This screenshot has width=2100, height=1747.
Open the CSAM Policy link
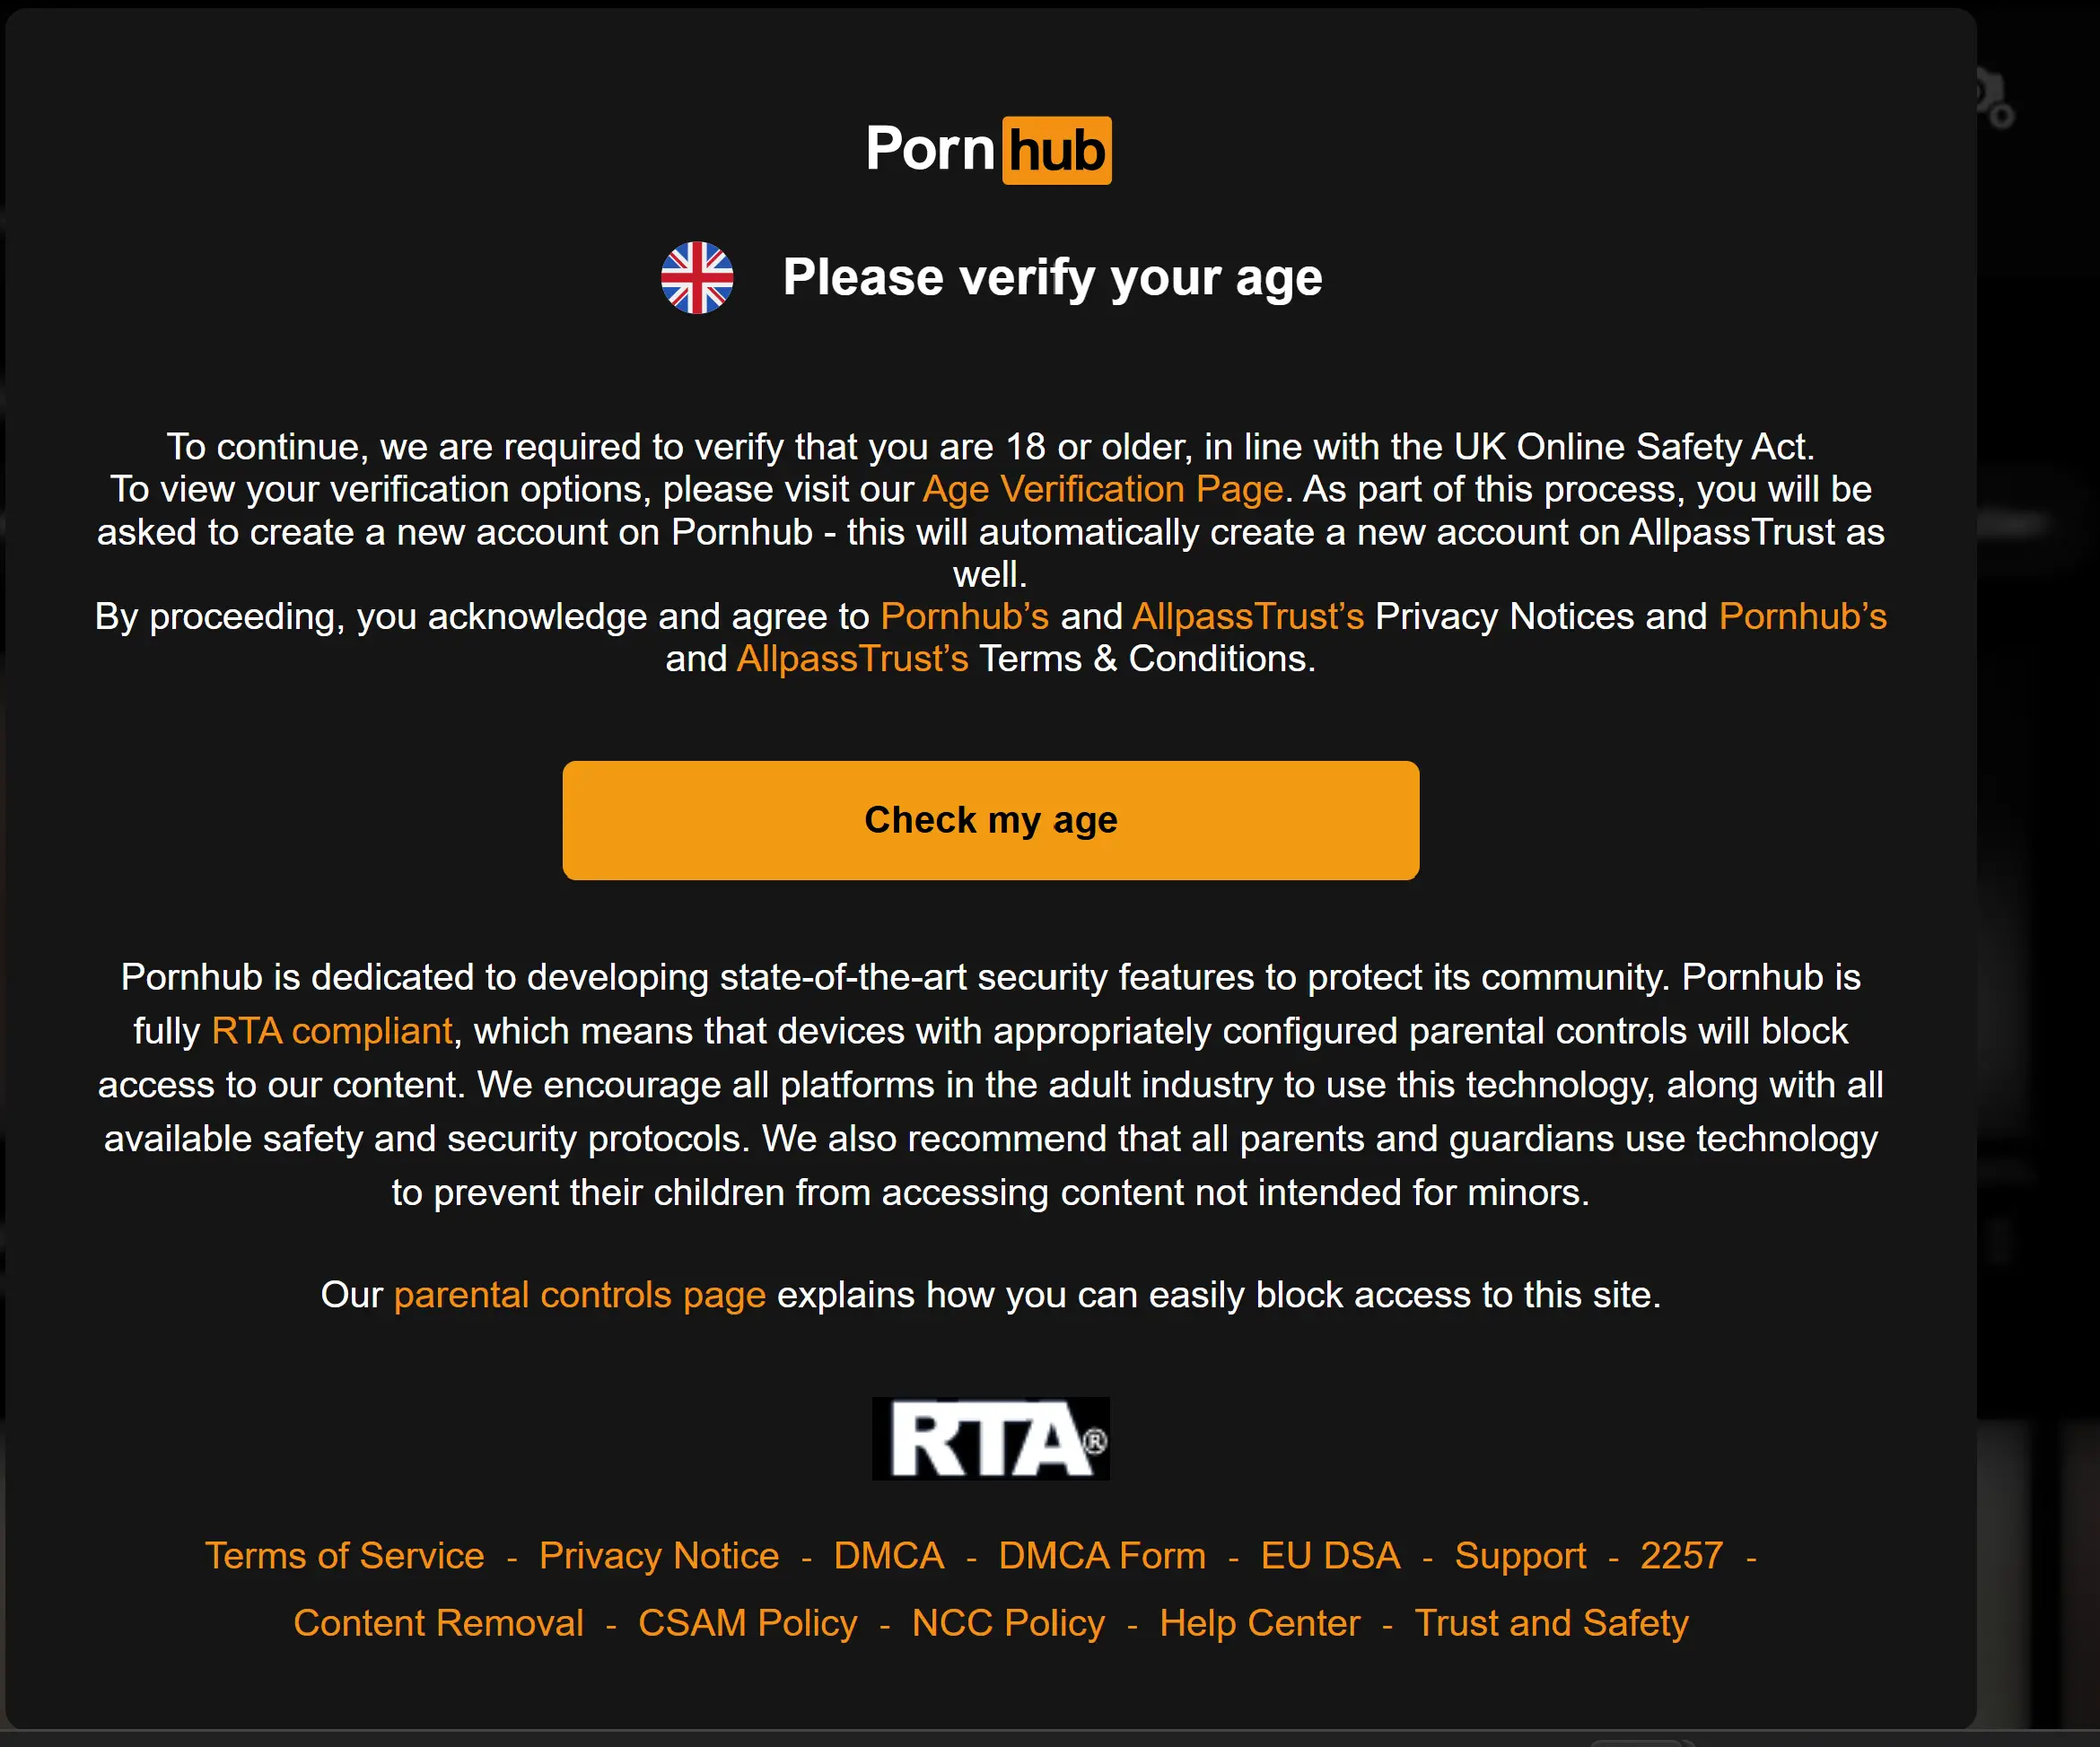click(747, 1623)
